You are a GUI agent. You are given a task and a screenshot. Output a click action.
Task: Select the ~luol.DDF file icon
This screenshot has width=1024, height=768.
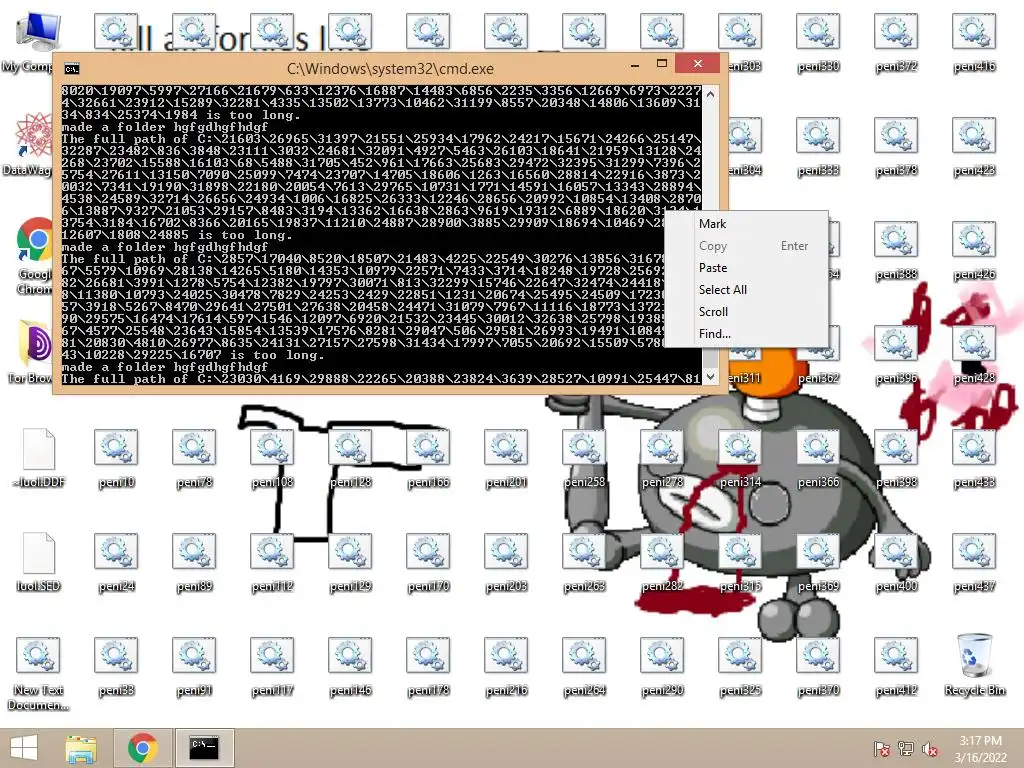click(x=39, y=458)
